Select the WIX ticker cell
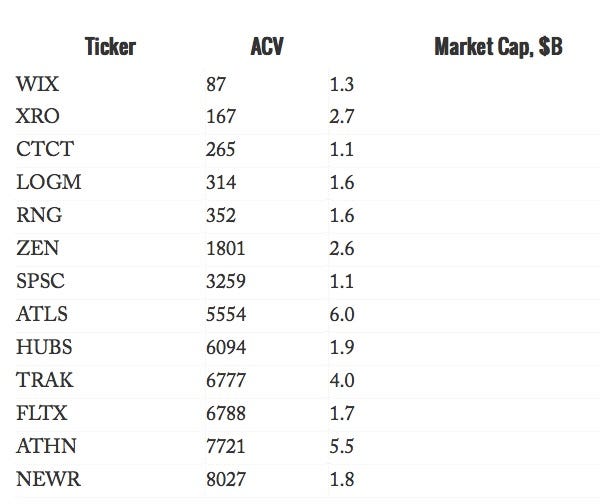 36,85
